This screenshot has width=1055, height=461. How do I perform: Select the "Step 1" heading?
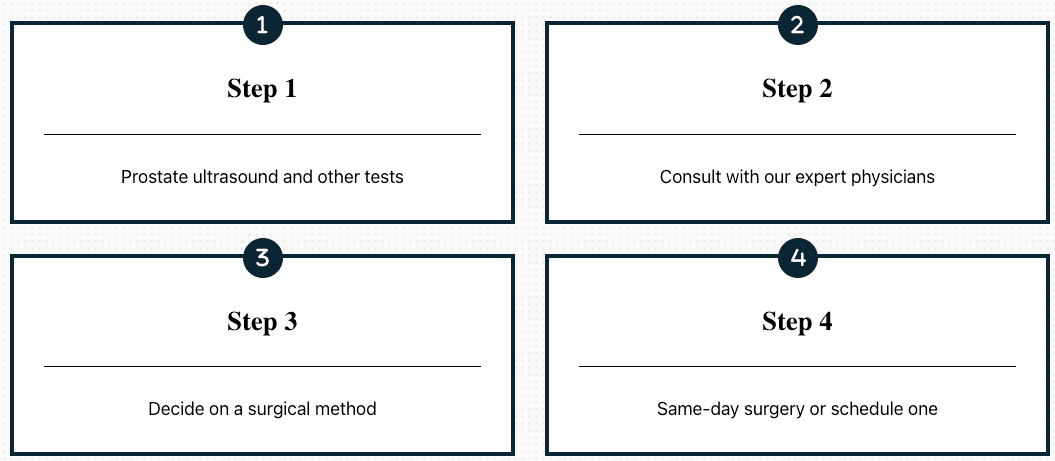(x=262, y=89)
